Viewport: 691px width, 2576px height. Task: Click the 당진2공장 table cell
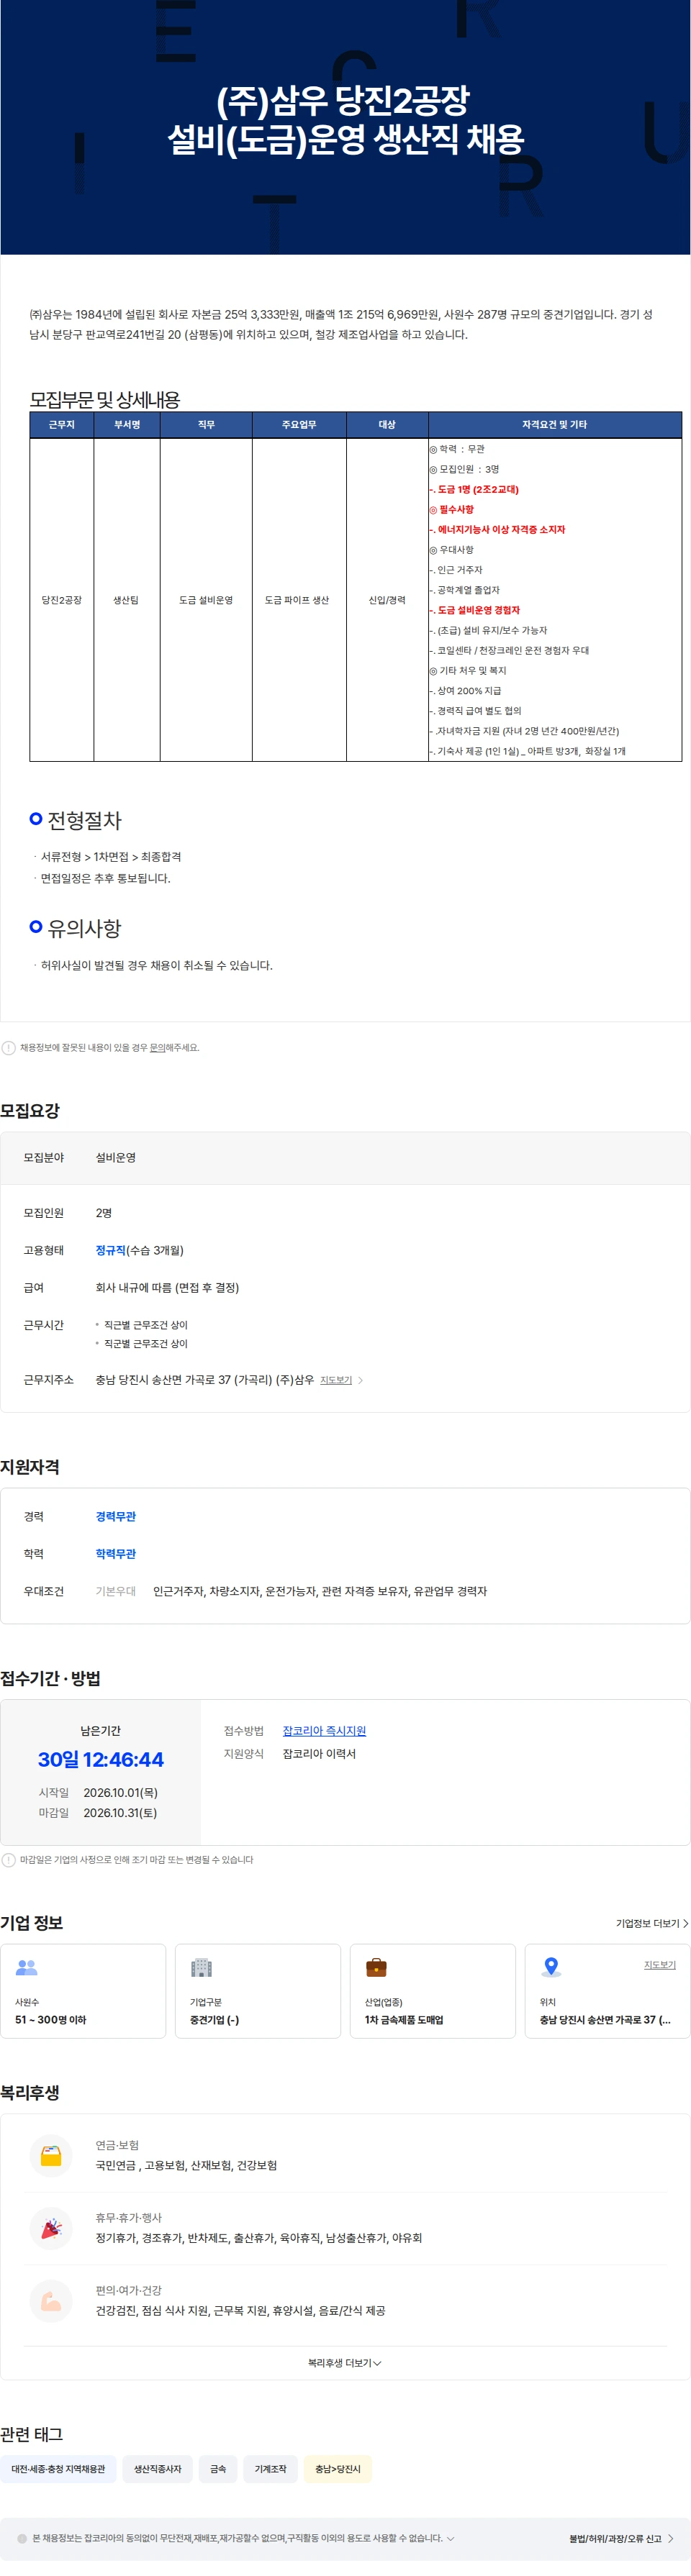tap(62, 600)
